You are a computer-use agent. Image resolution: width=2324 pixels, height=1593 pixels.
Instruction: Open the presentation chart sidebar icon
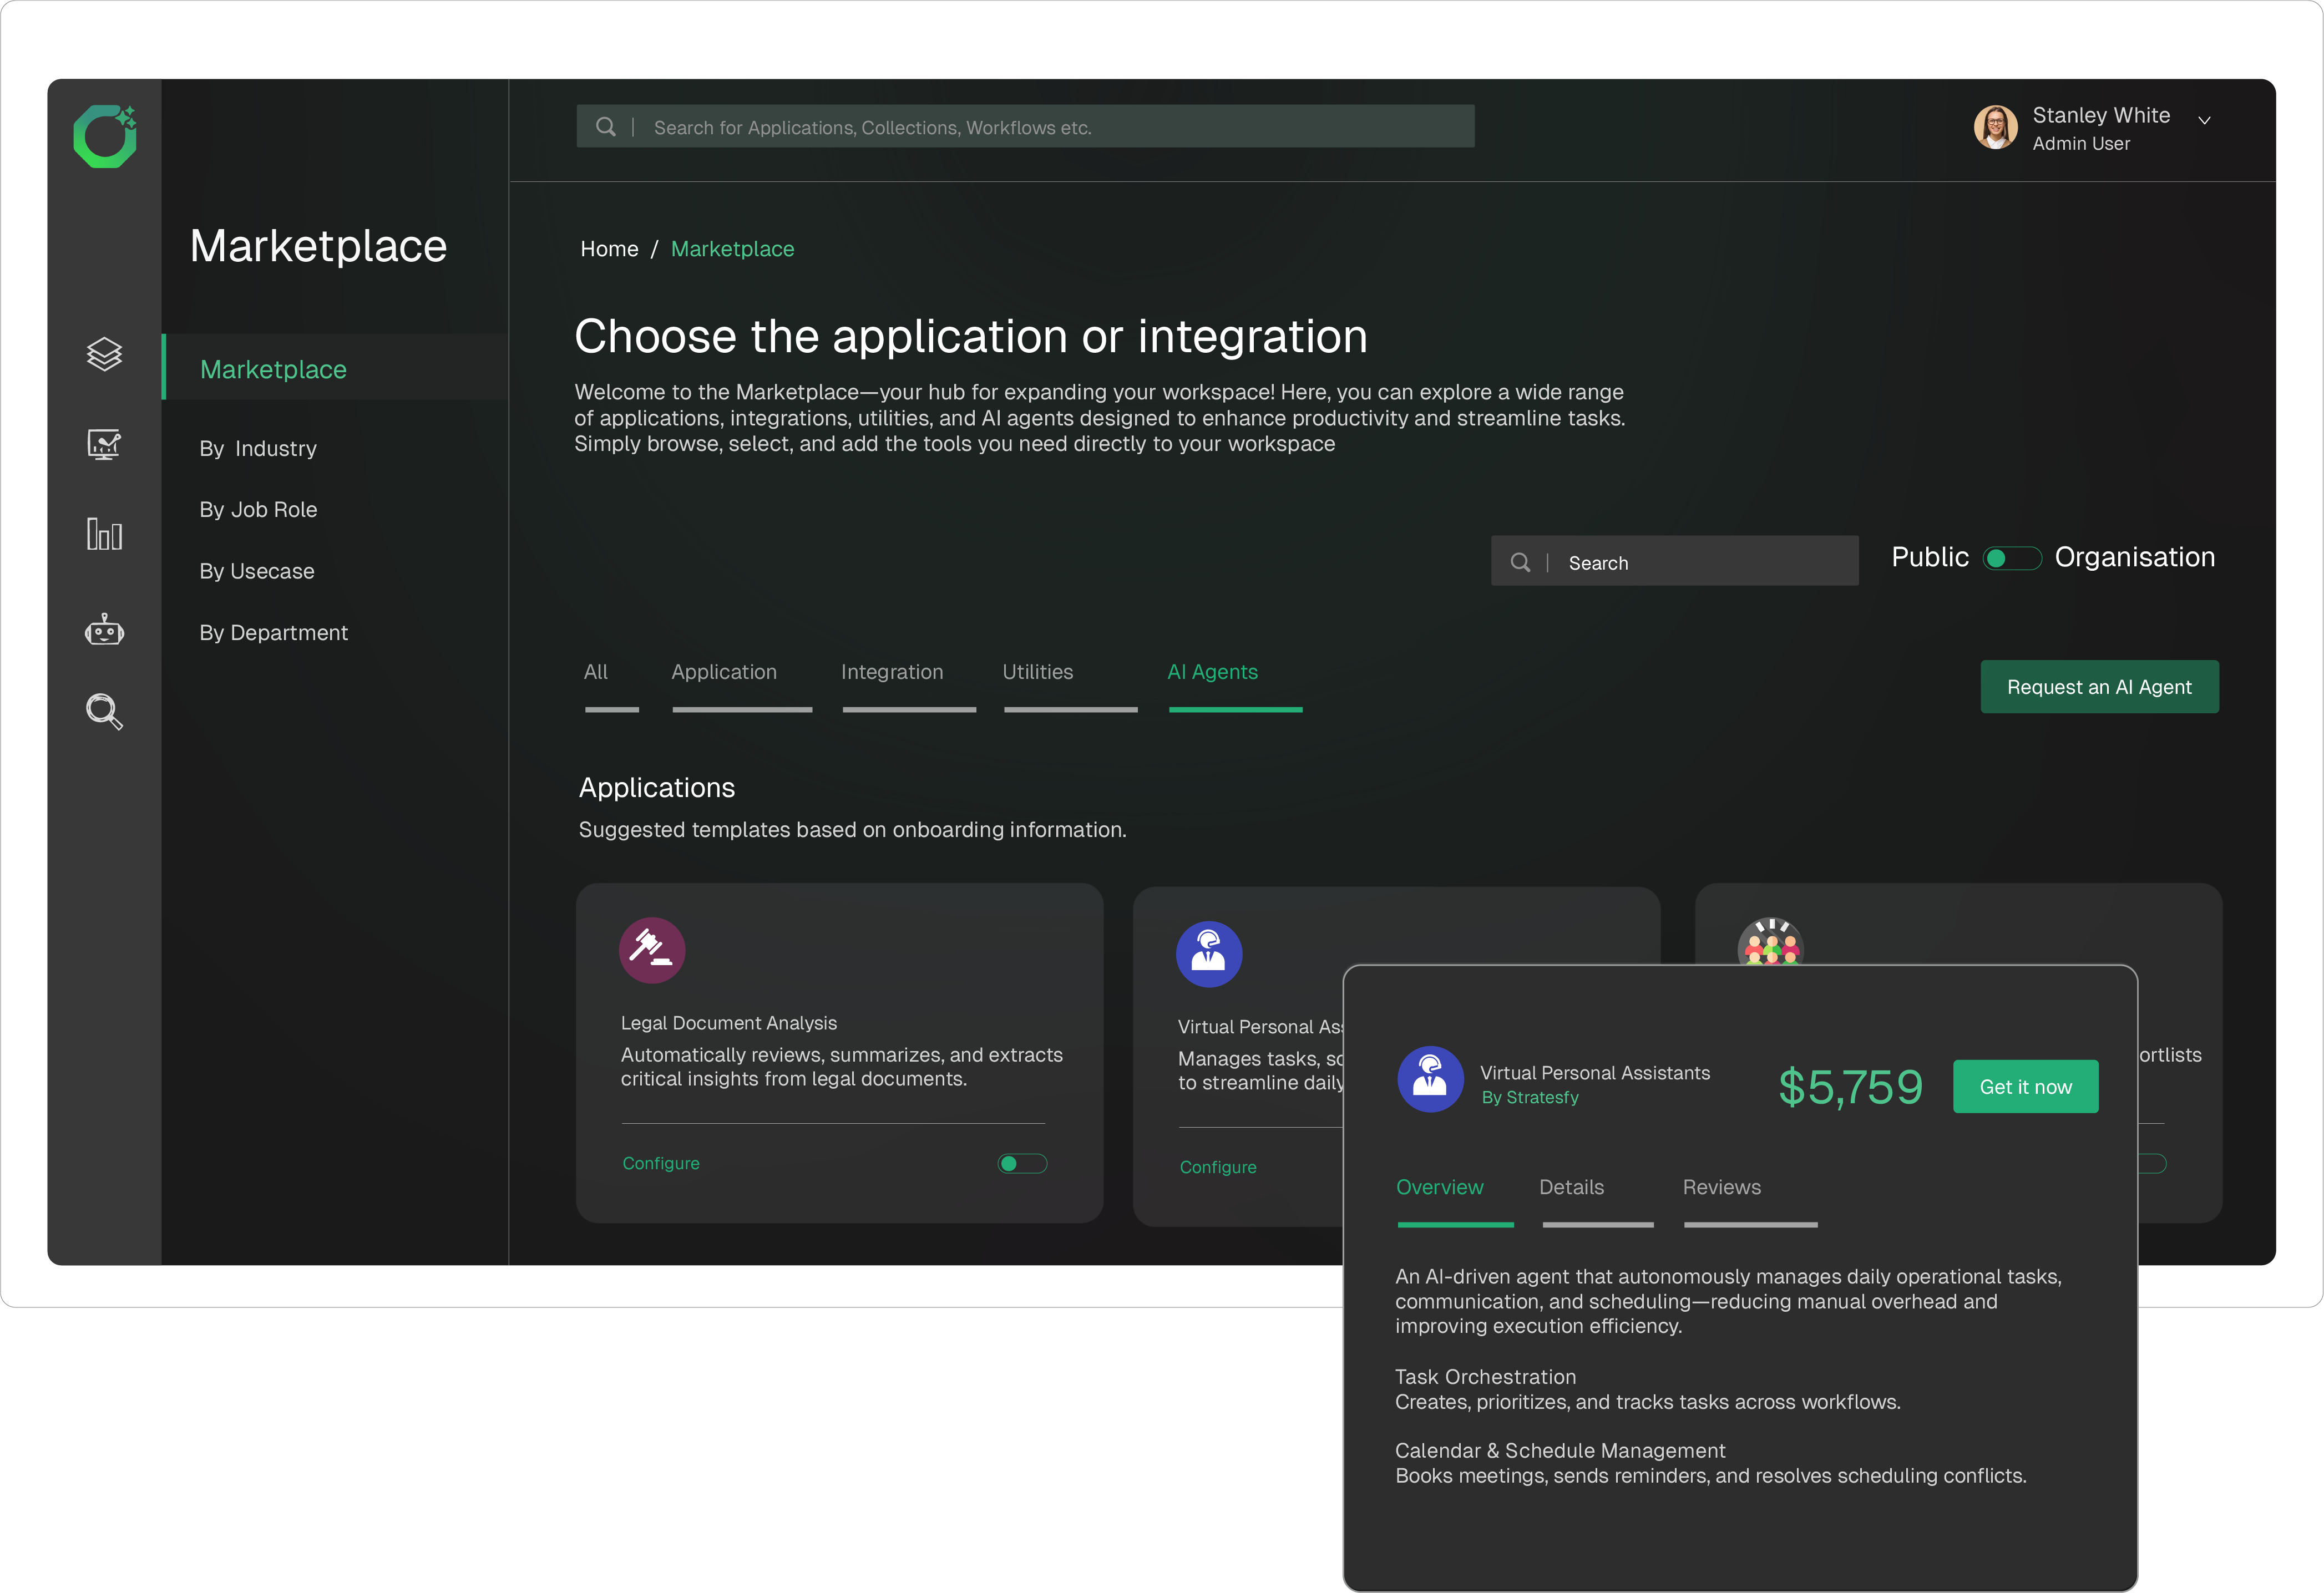click(104, 444)
